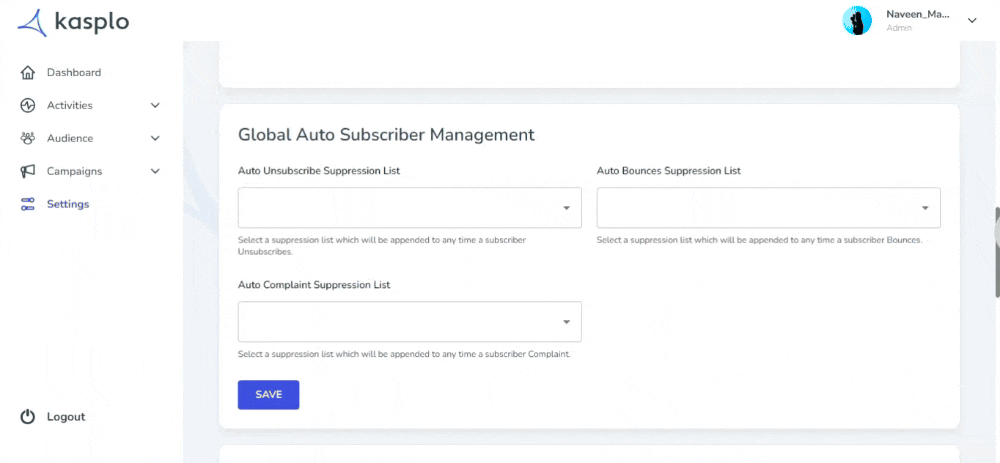The image size is (1000, 463).
Task: Open the Auto Complaint Suppression List dropdown
Action: pos(409,322)
